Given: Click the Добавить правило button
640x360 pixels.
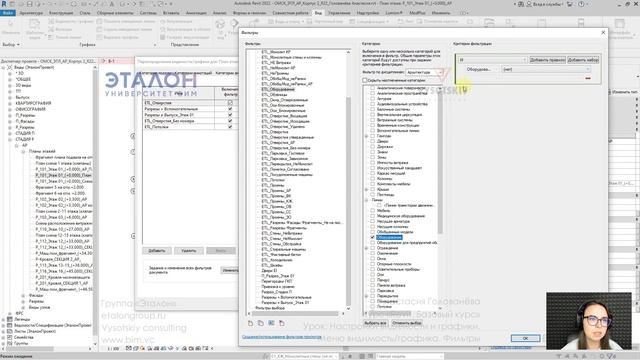Looking at the screenshot, I should click(547, 60).
